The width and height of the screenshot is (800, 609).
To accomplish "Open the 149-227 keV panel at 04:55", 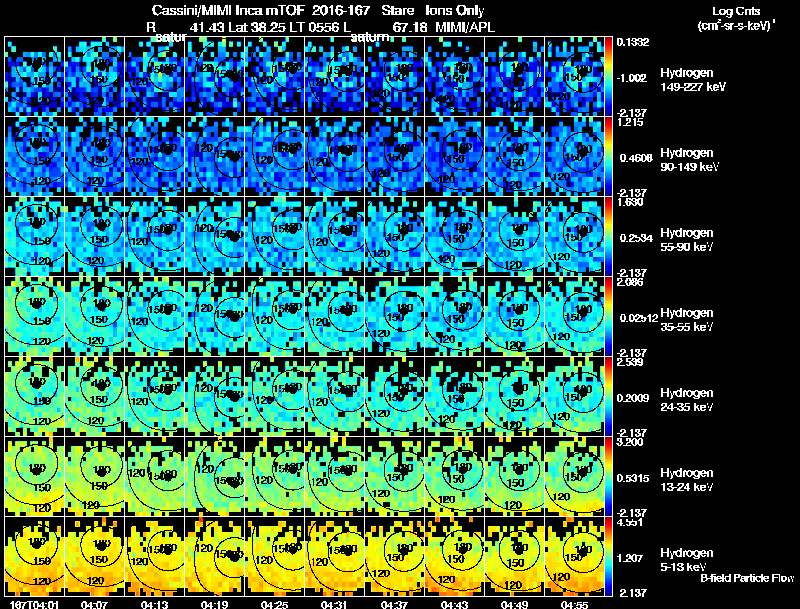I will (x=574, y=77).
